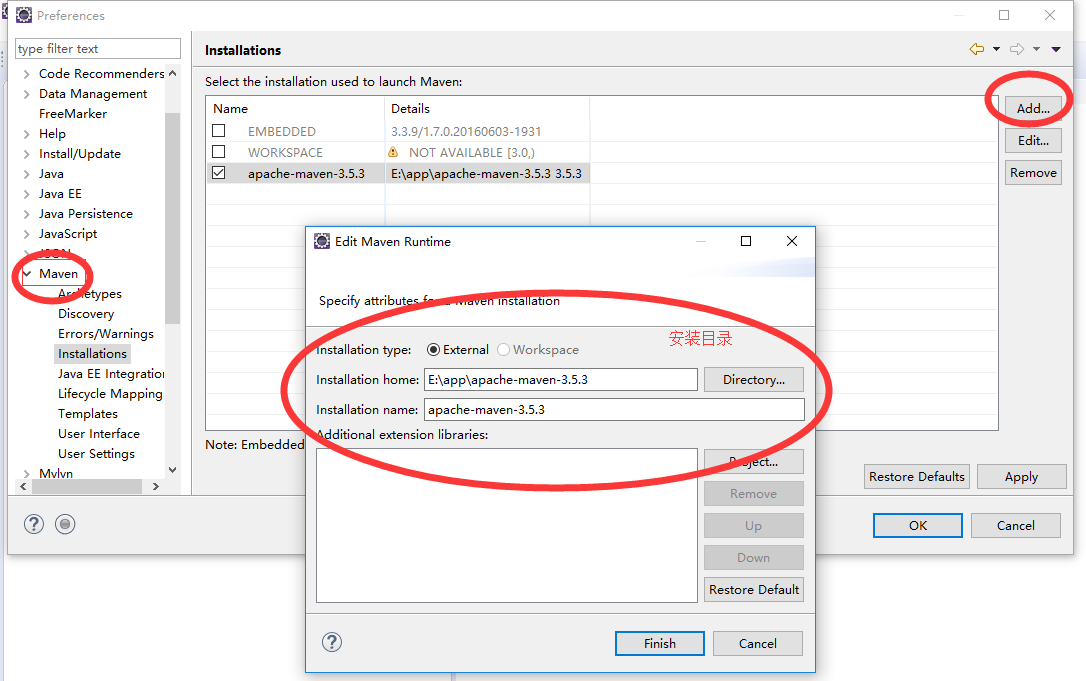Click Finish in Edit Maven Runtime
This screenshot has width=1086, height=681.
[x=659, y=644]
